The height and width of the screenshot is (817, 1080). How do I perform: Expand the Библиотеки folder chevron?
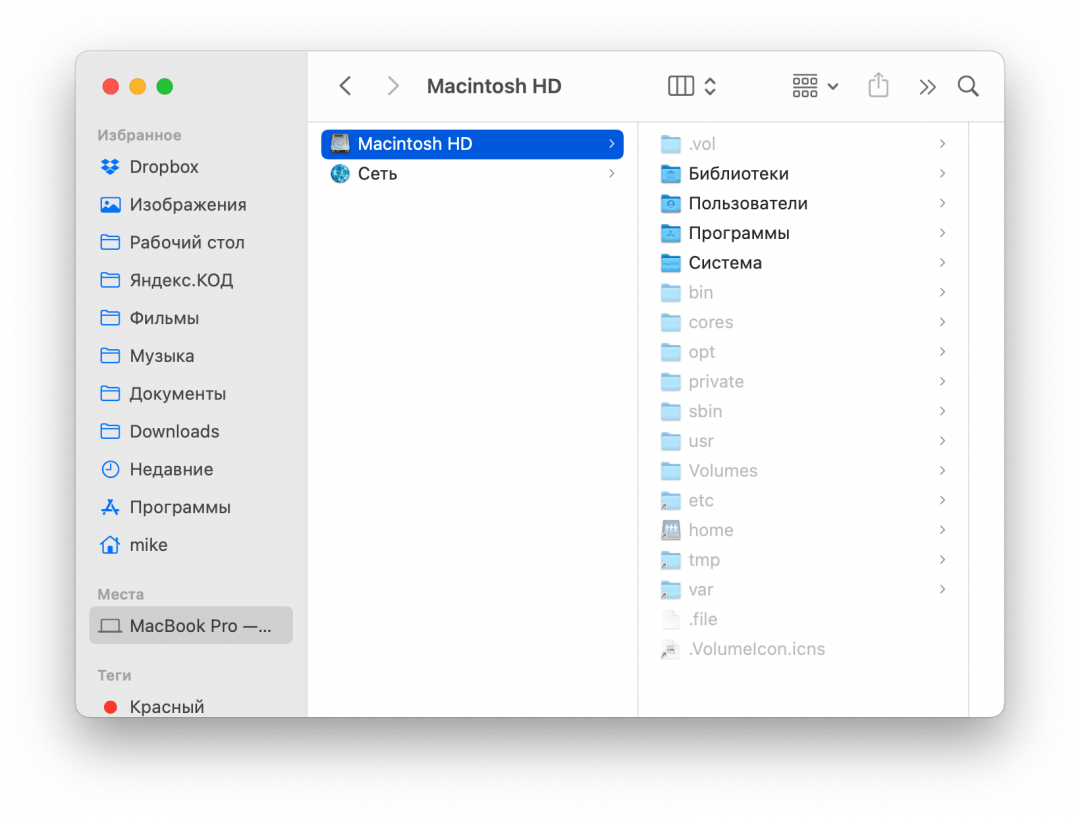(942, 174)
